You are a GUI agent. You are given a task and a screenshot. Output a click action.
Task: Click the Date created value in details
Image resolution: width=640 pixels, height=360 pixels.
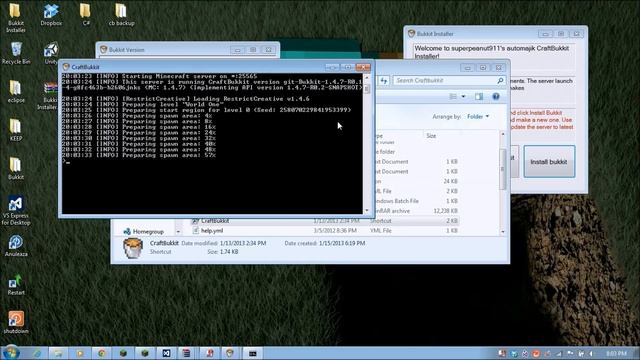[x=342, y=243]
